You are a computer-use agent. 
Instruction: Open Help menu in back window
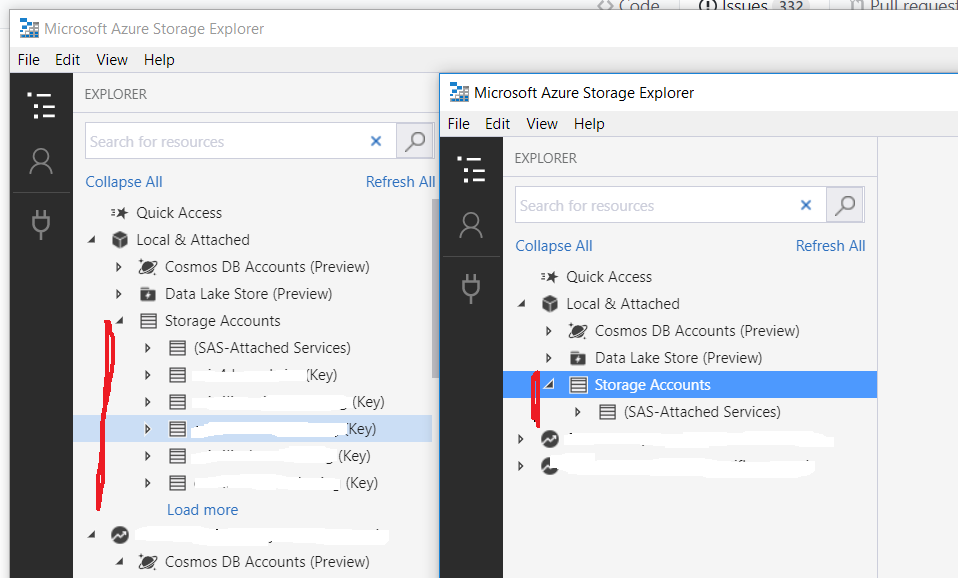pyautogui.click(x=159, y=60)
